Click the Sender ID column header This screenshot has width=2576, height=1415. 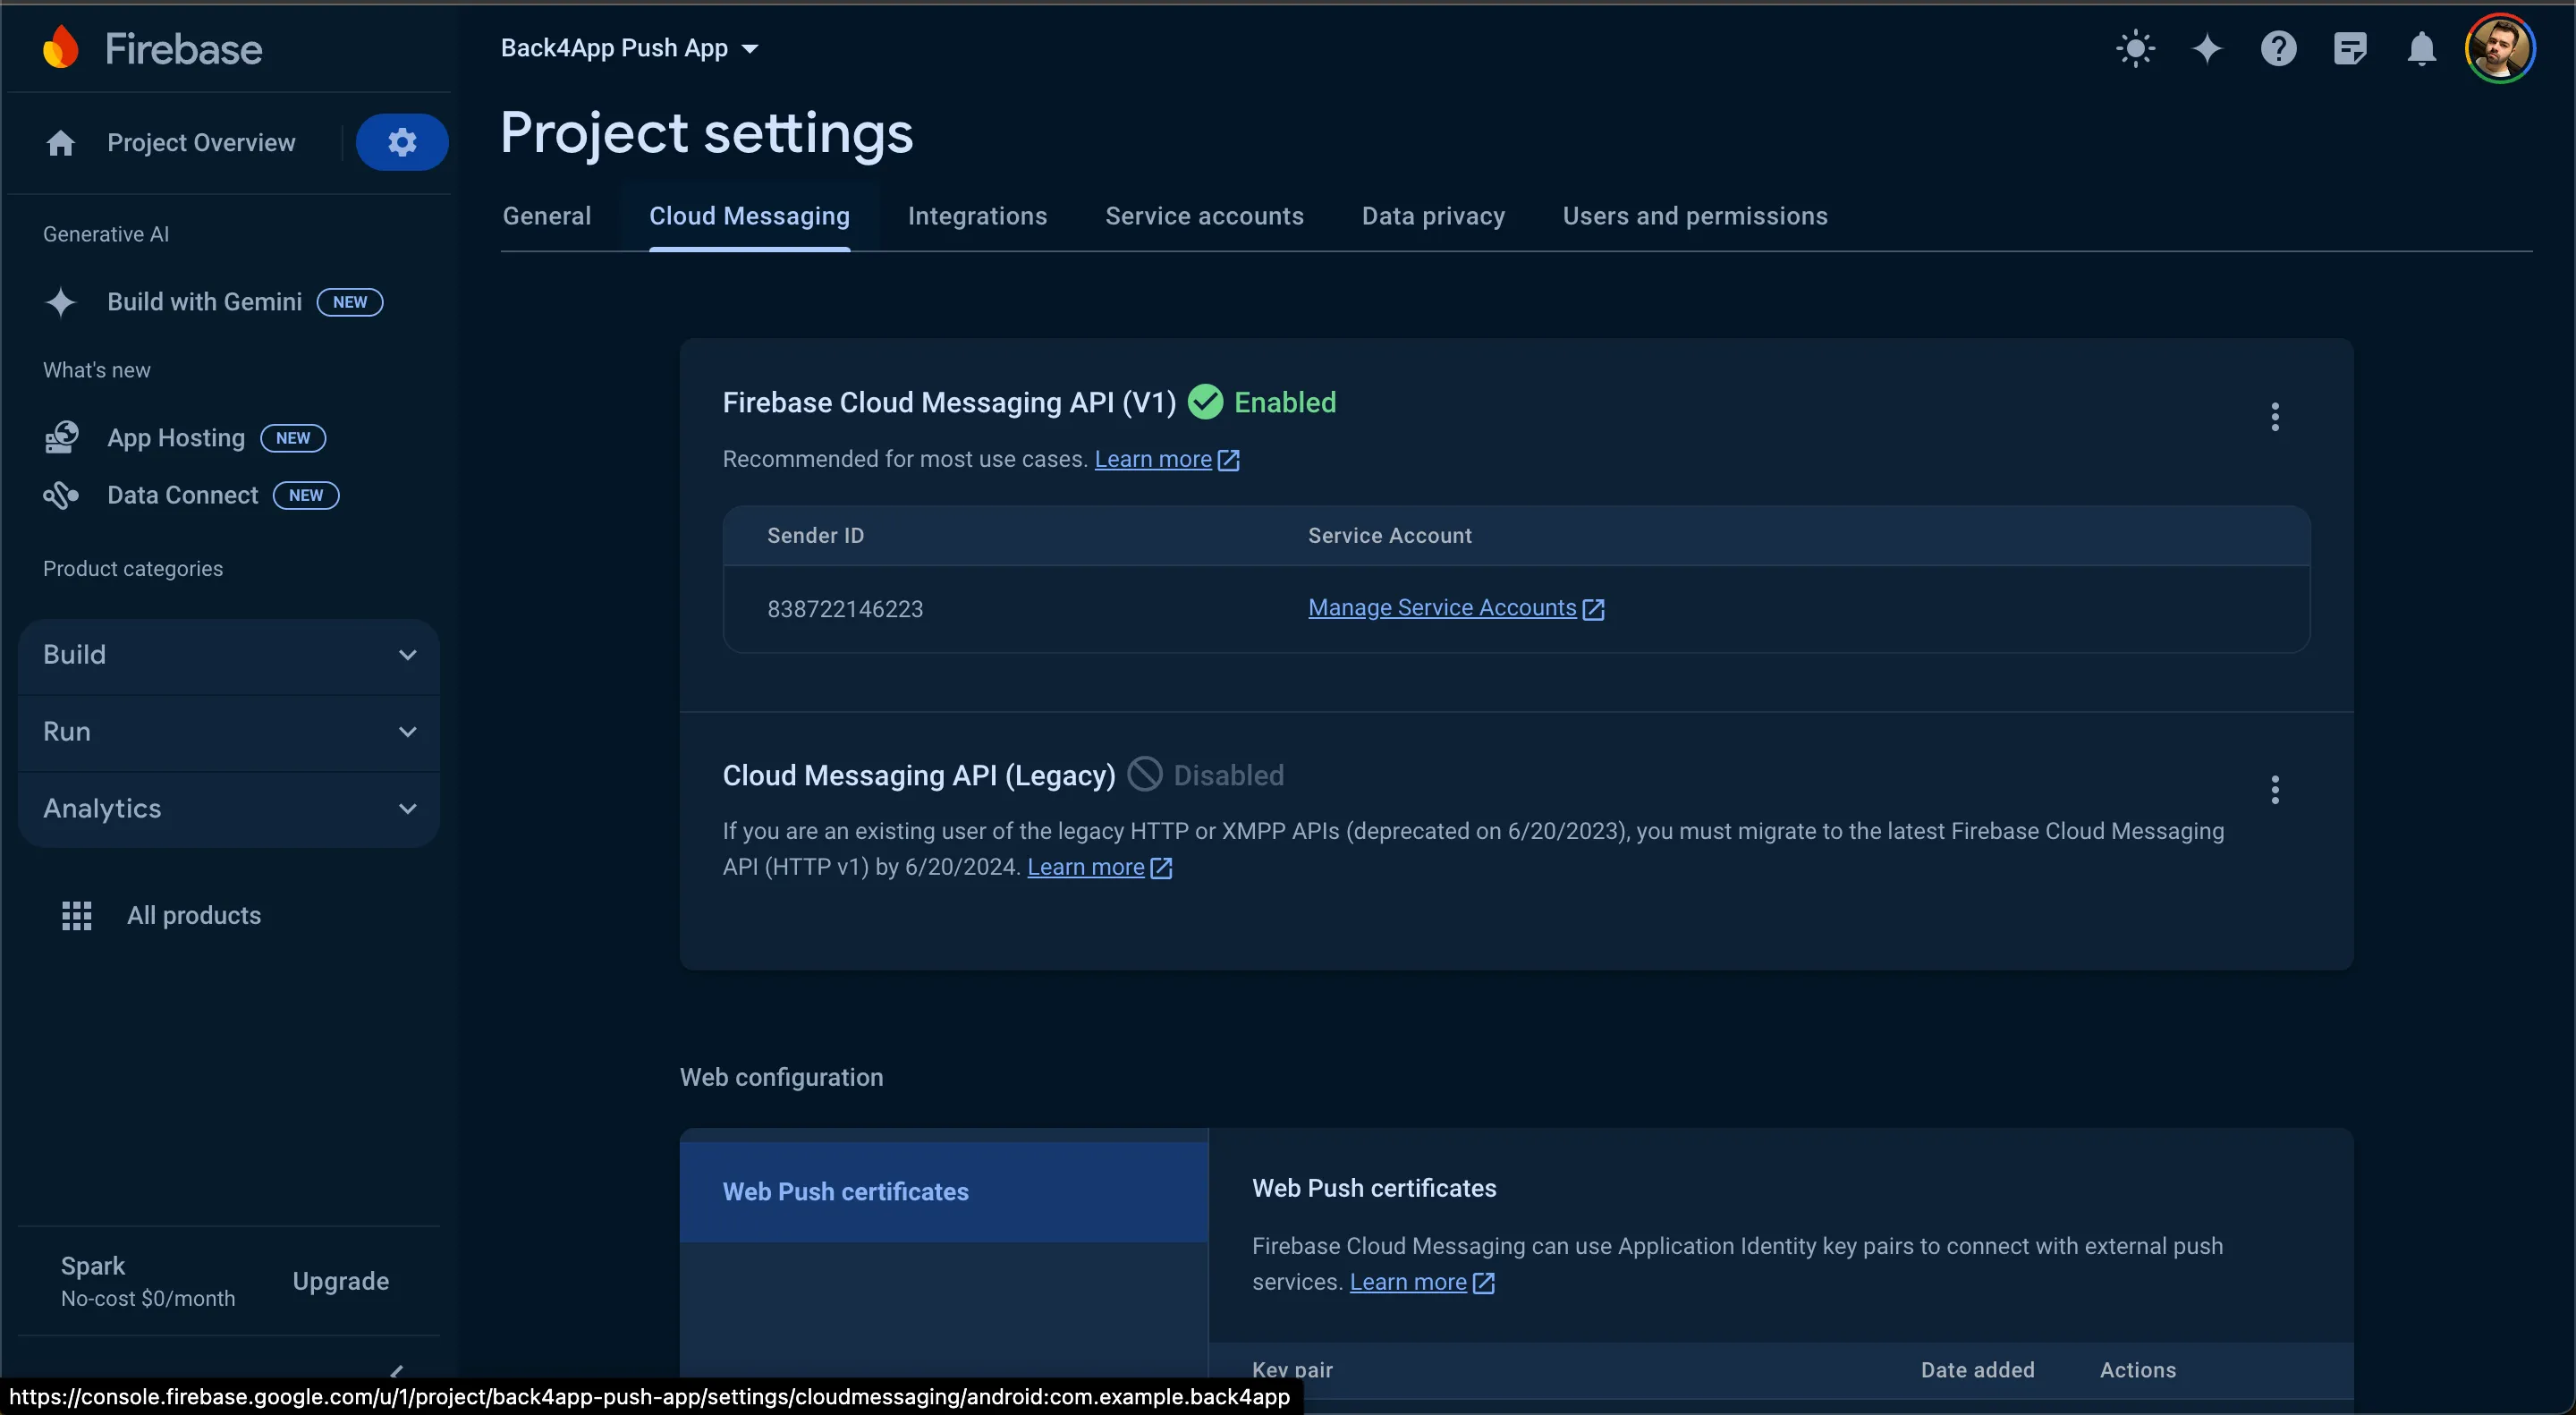click(815, 536)
